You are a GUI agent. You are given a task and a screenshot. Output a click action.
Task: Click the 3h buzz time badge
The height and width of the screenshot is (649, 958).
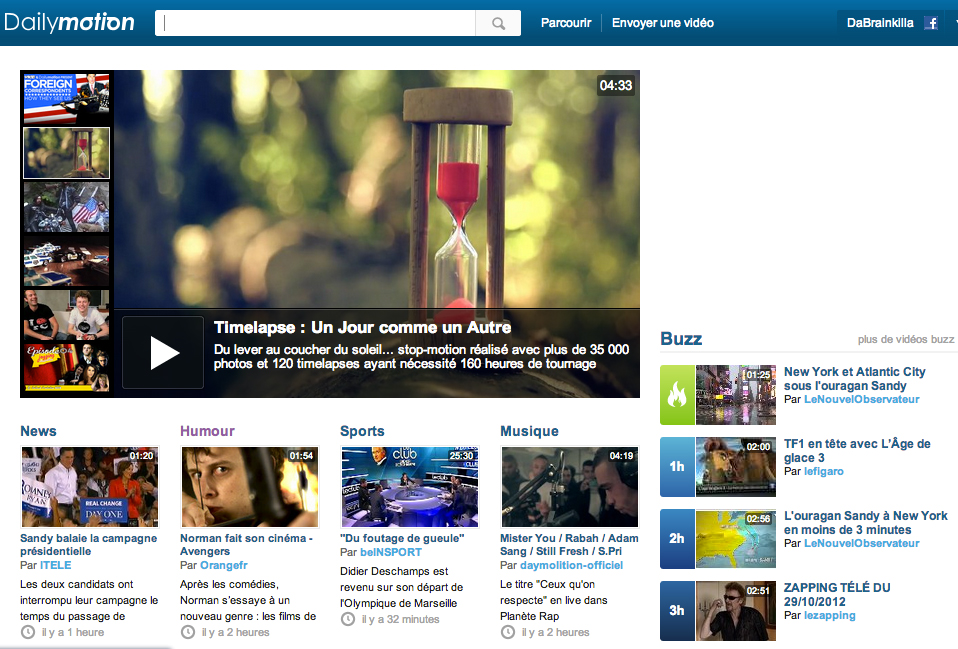(x=677, y=611)
